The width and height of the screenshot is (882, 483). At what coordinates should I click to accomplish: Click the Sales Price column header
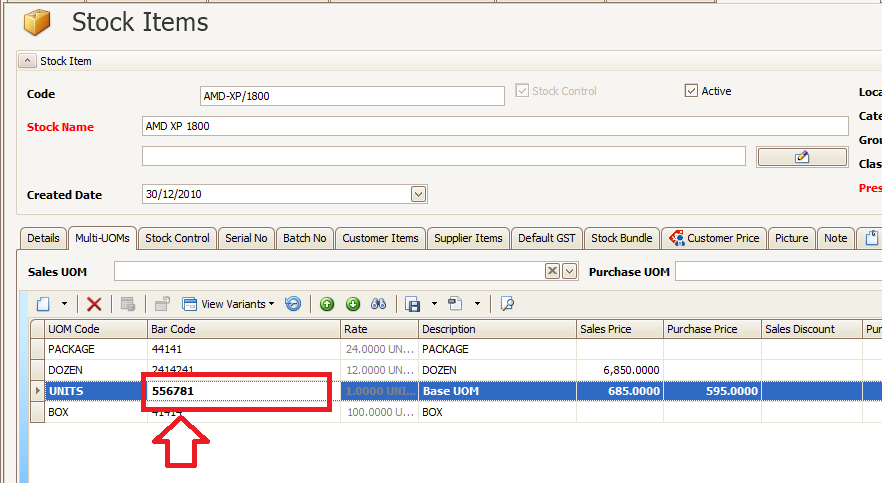[620, 329]
